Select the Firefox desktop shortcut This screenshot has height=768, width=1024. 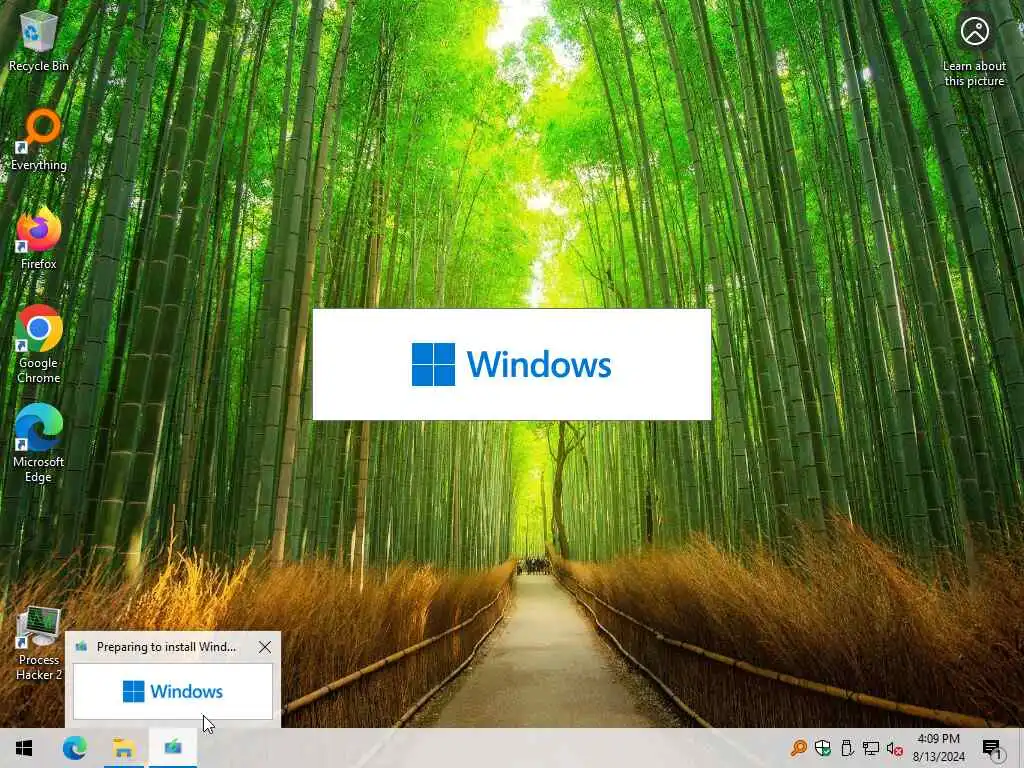pos(39,238)
